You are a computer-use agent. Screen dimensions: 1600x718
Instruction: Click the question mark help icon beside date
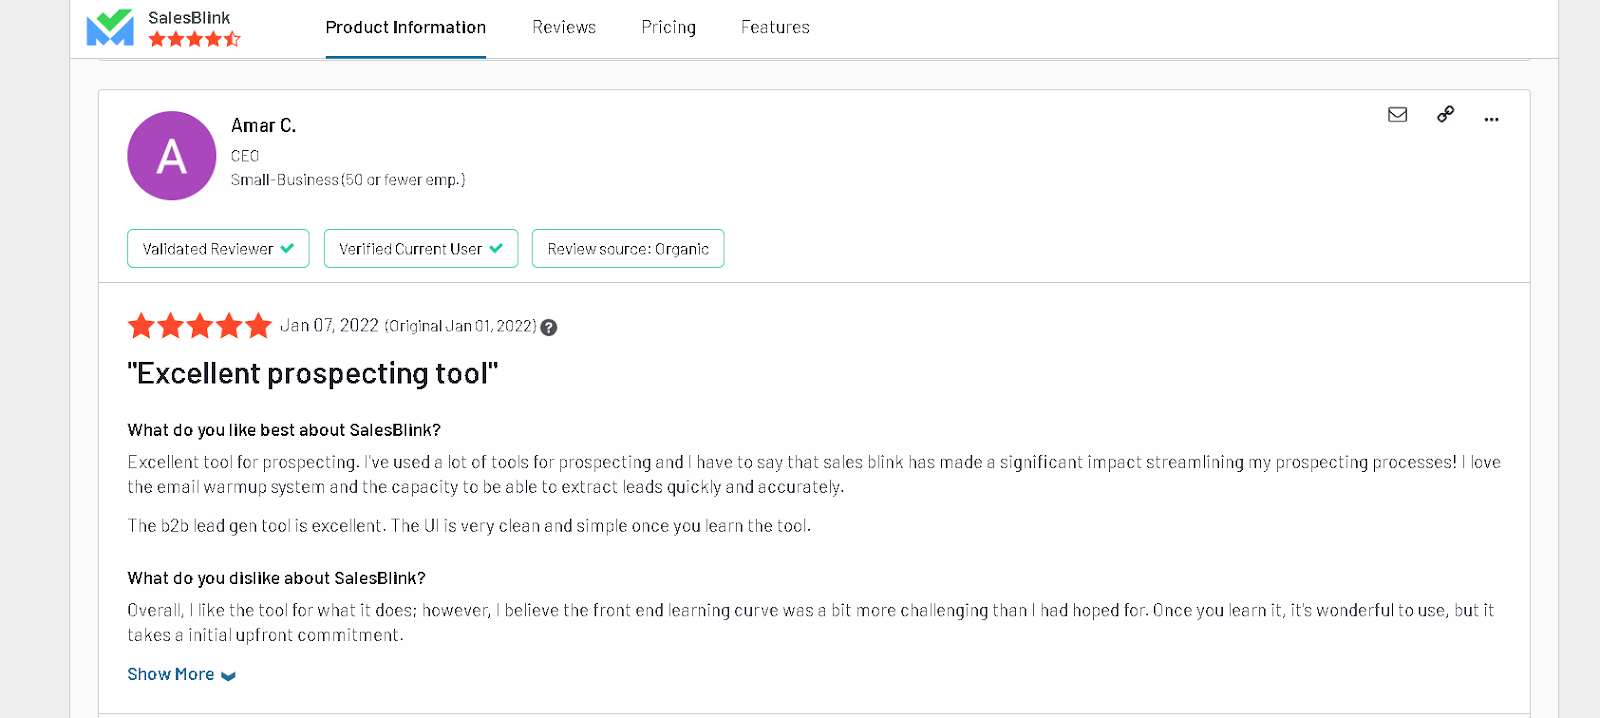pyautogui.click(x=549, y=327)
